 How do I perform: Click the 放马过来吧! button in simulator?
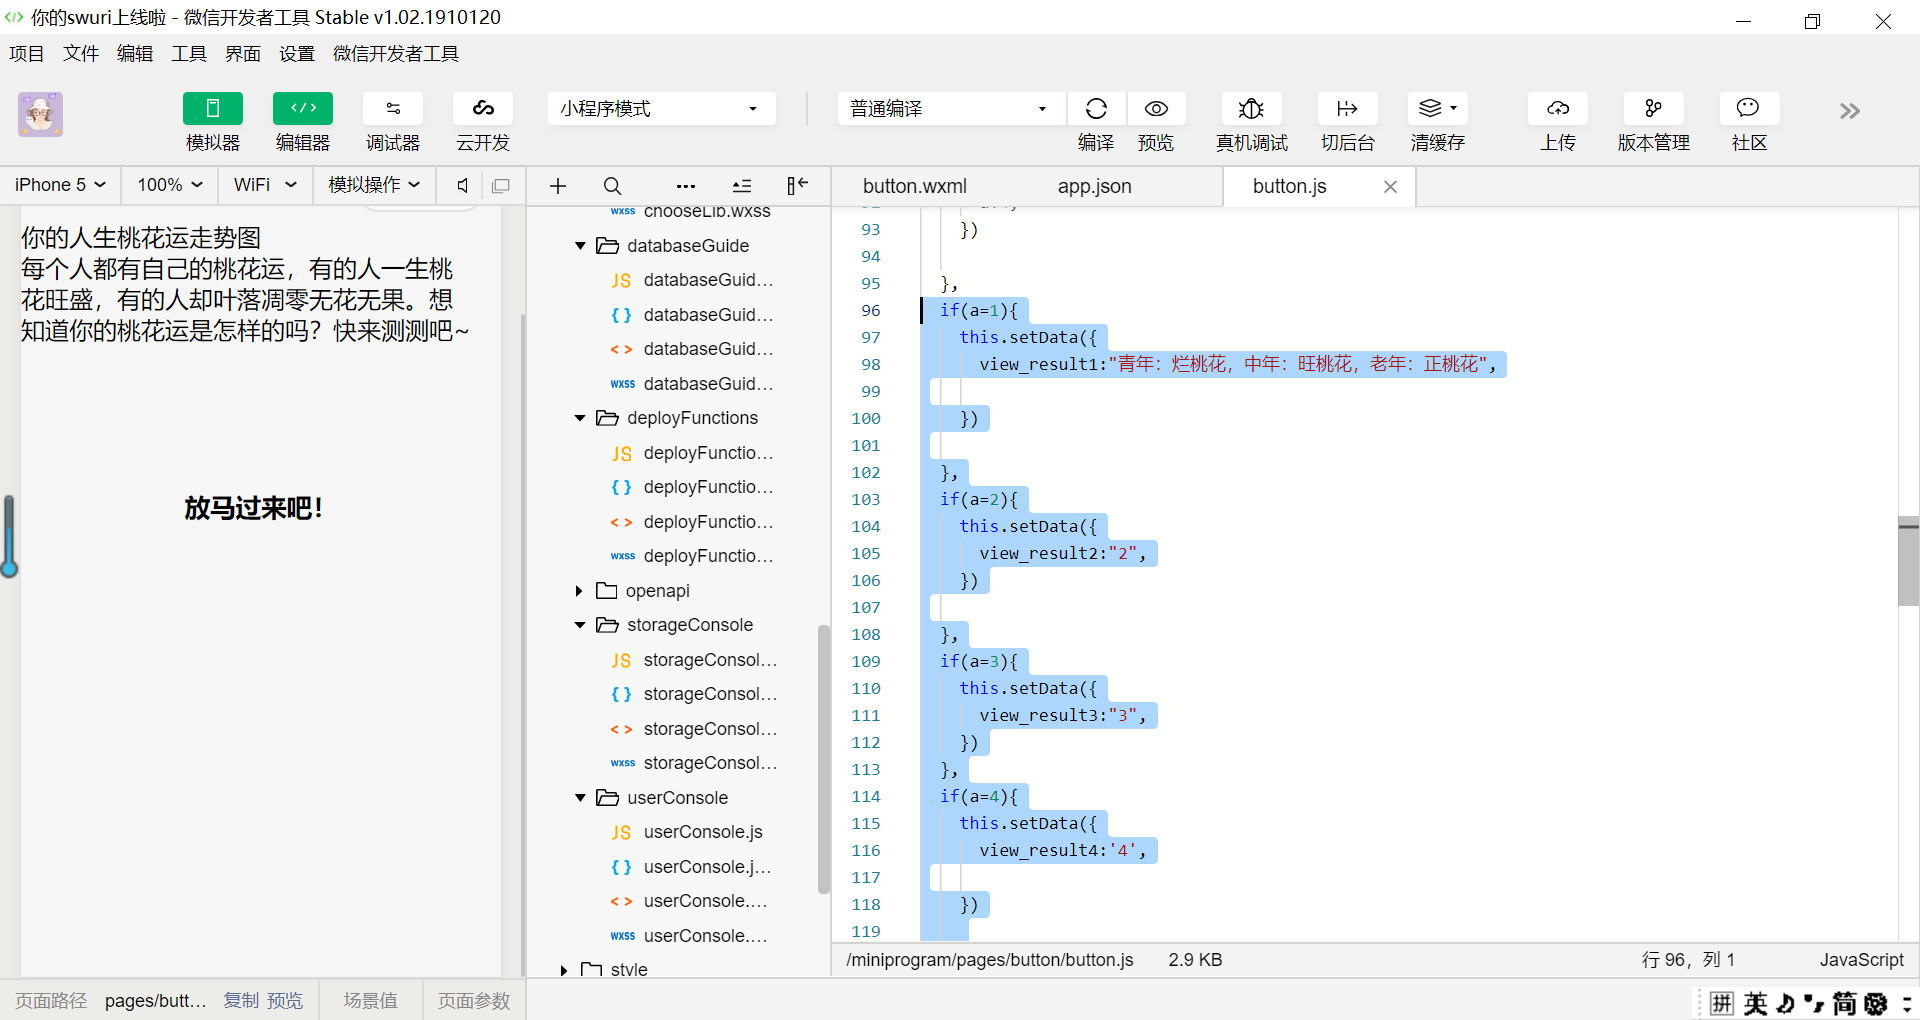tap(253, 508)
